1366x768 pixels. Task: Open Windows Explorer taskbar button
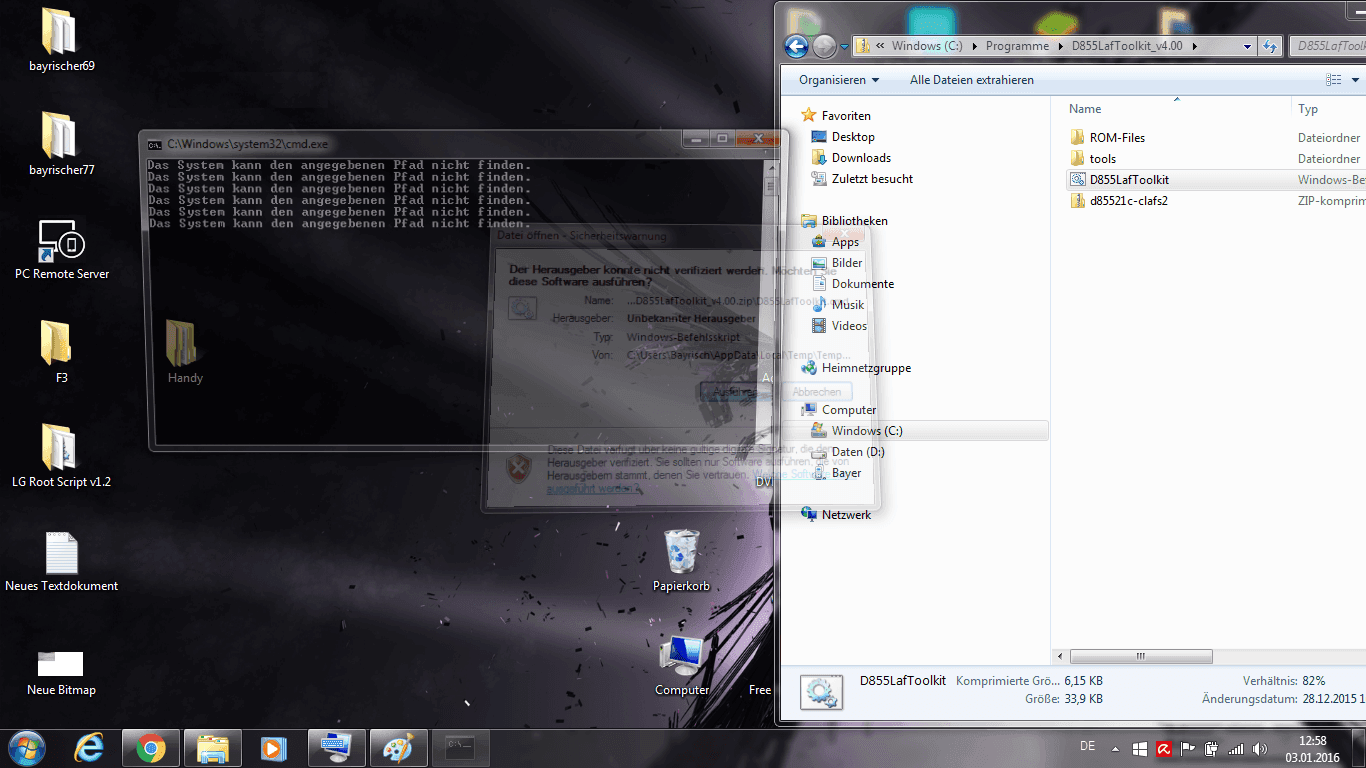coord(213,748)
